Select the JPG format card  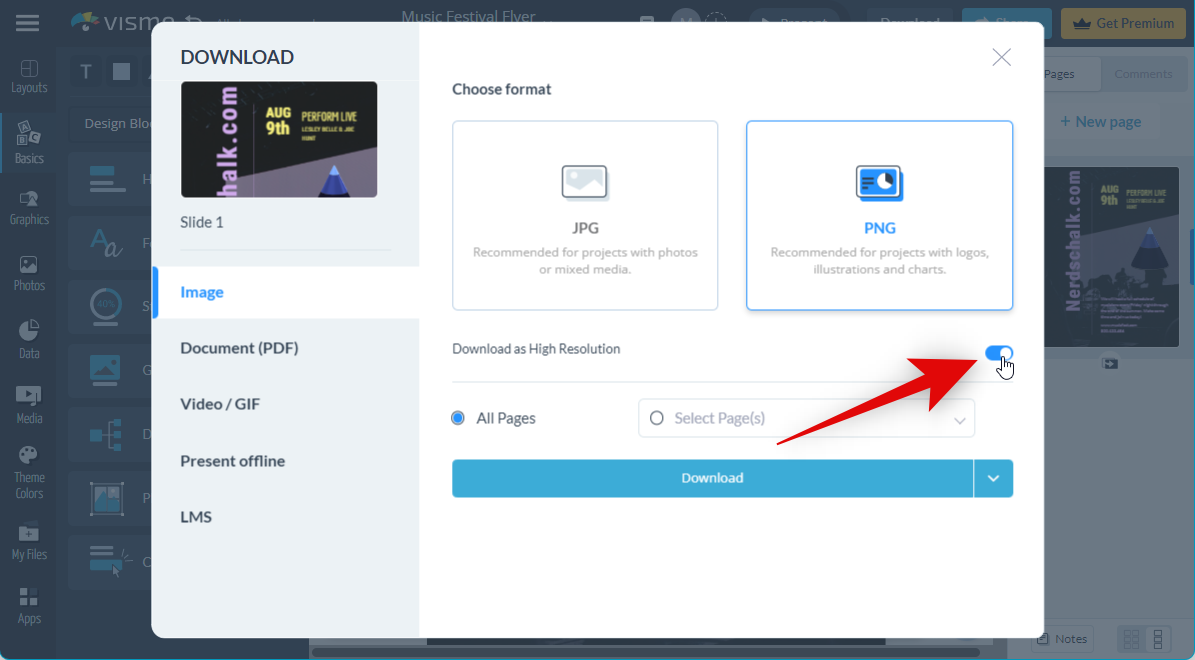pos(585,215)
